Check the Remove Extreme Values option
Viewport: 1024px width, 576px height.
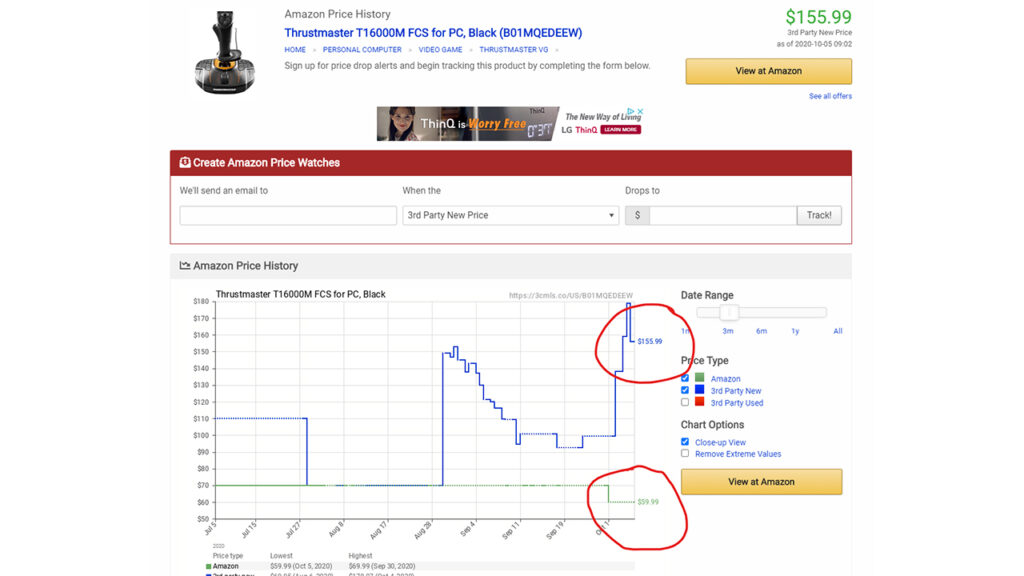point(684,453)
